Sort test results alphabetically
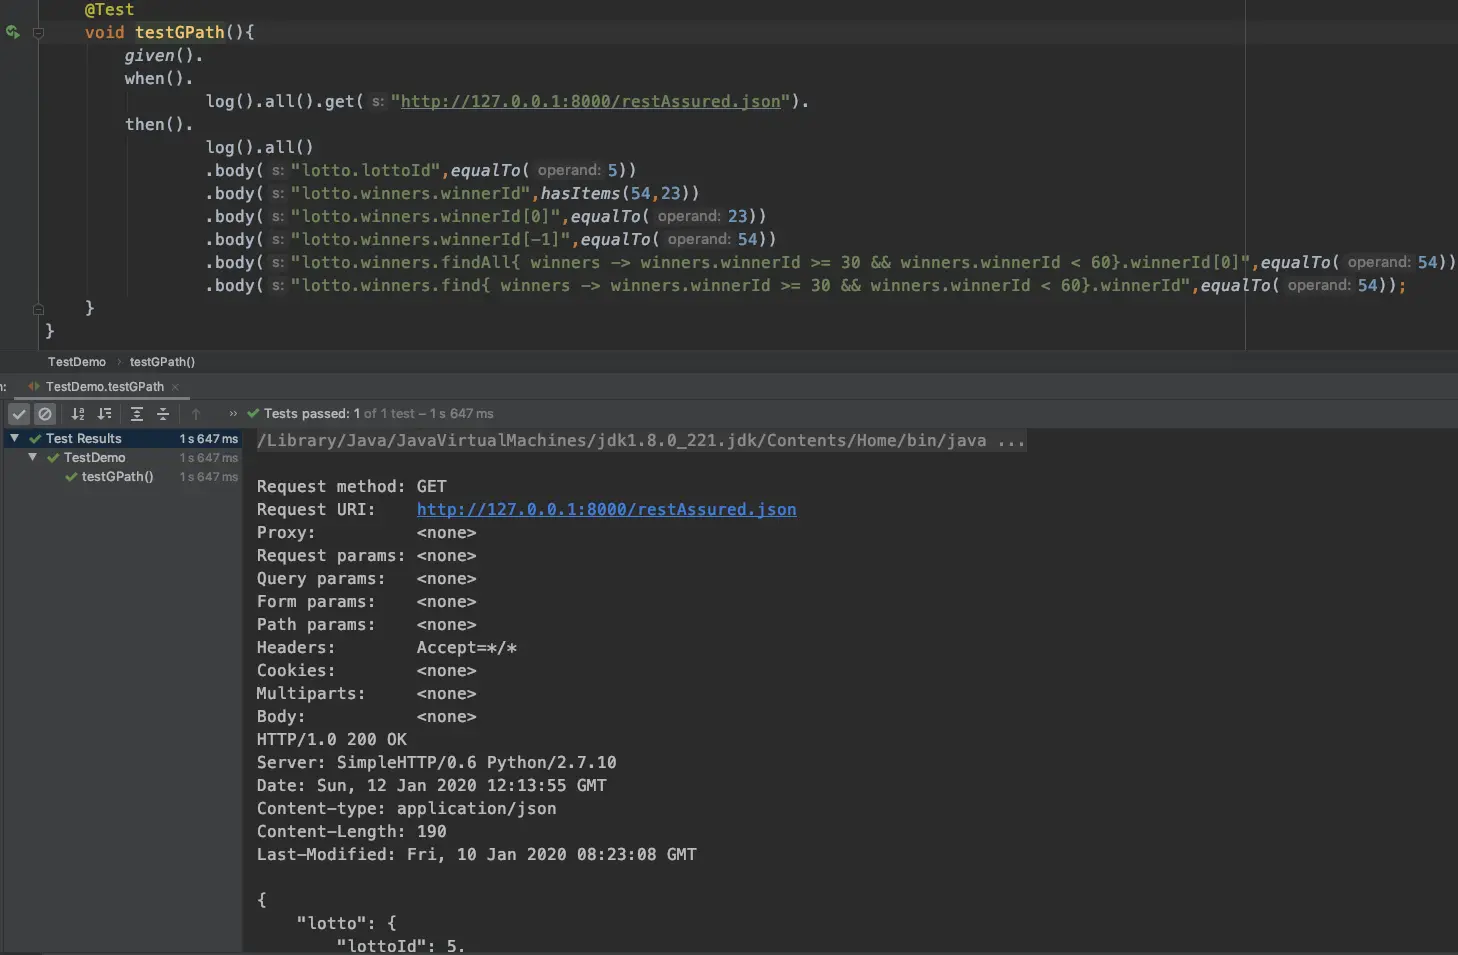The image size is (1458, 955). pyautogui.click(x=78, y=414)
